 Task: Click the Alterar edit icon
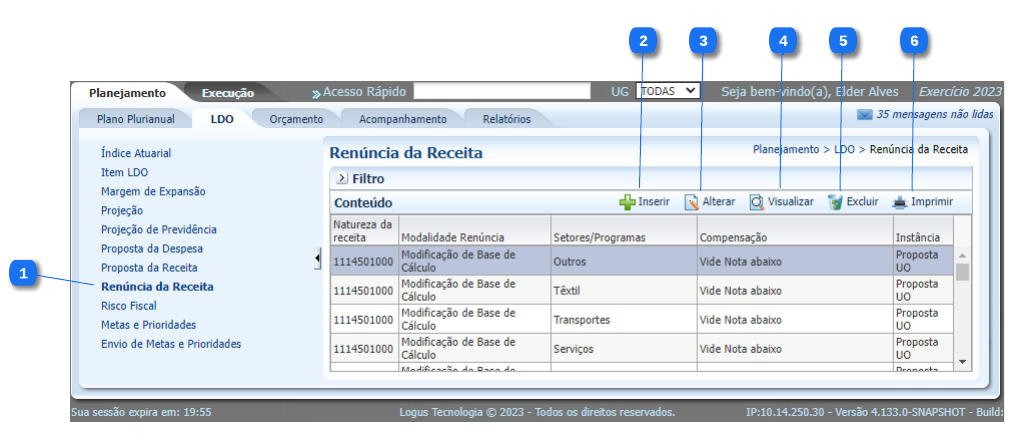click(x=691, y=202)
